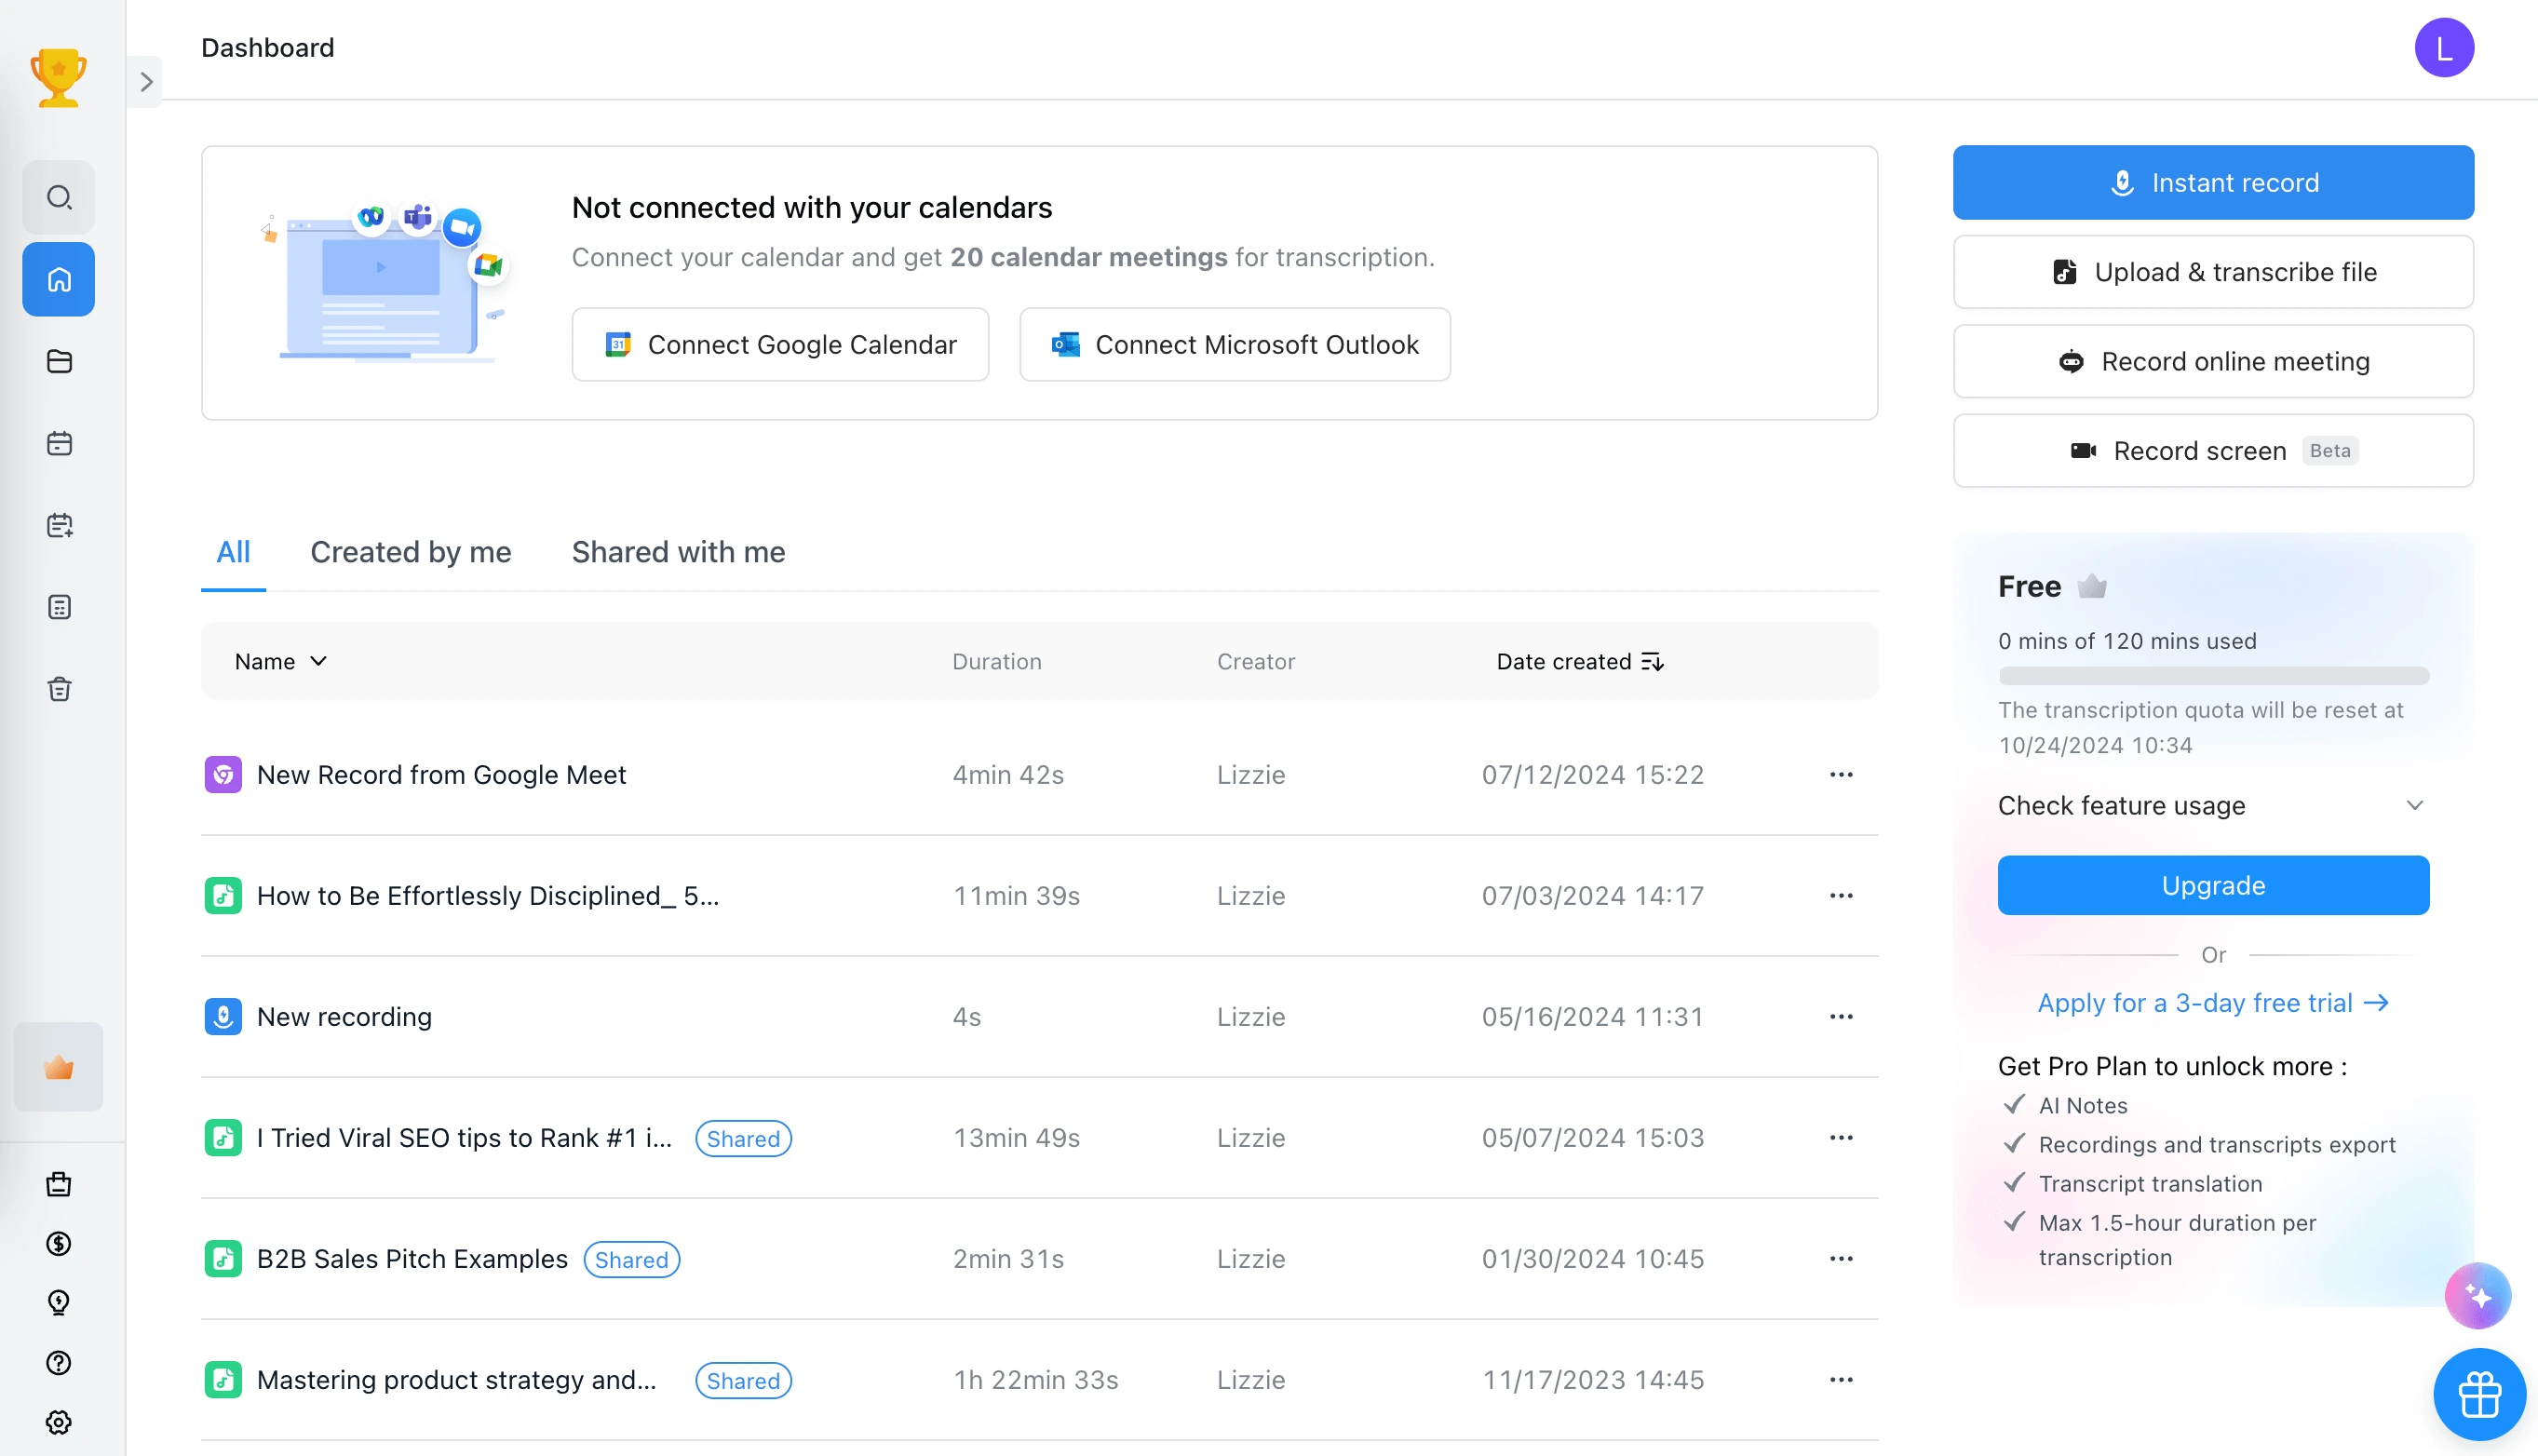The height and width of the screenshot is (1456, 2538).
Task: Open the folder icon in sidebar
Action: (59, 361)
